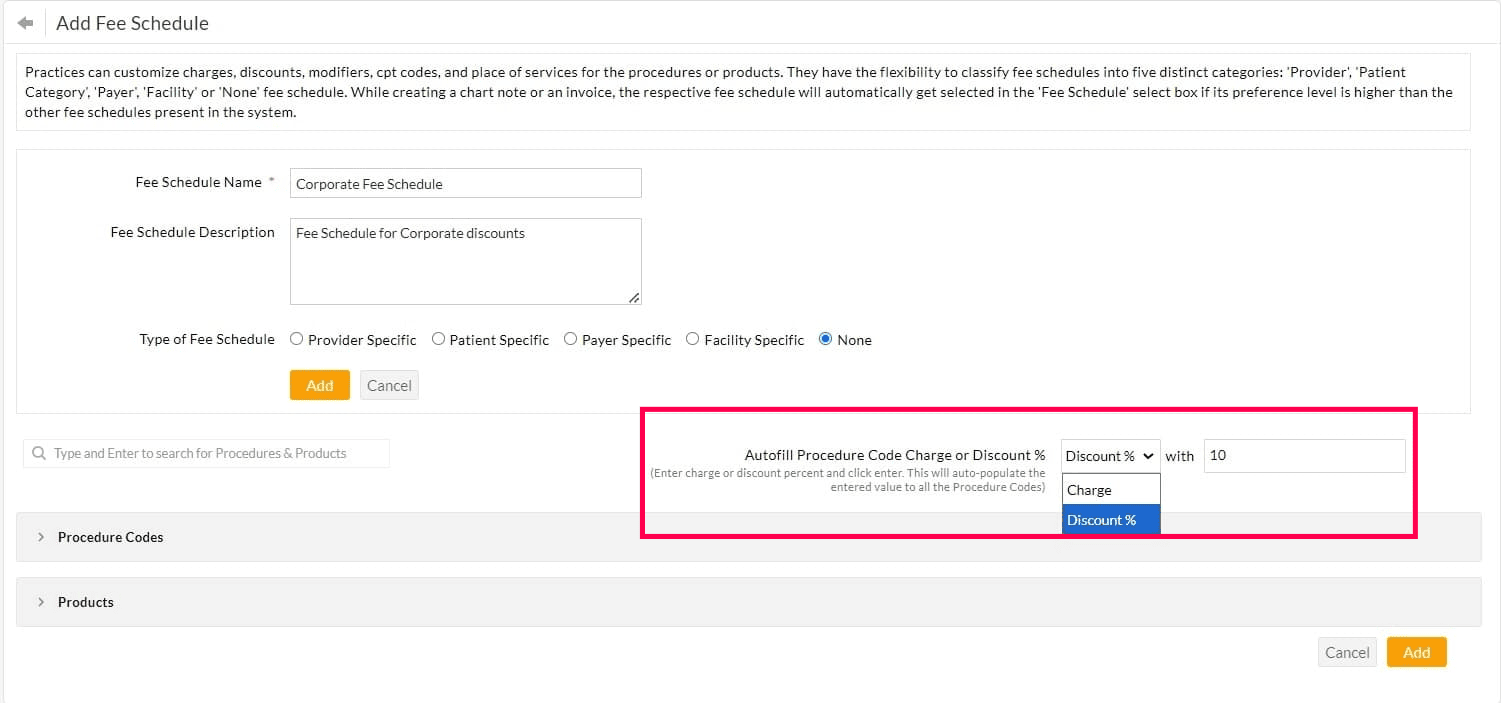This screenshot has width=1501, height=703.
Task: Click the chevron next to Products
Action: coord(40,601)
